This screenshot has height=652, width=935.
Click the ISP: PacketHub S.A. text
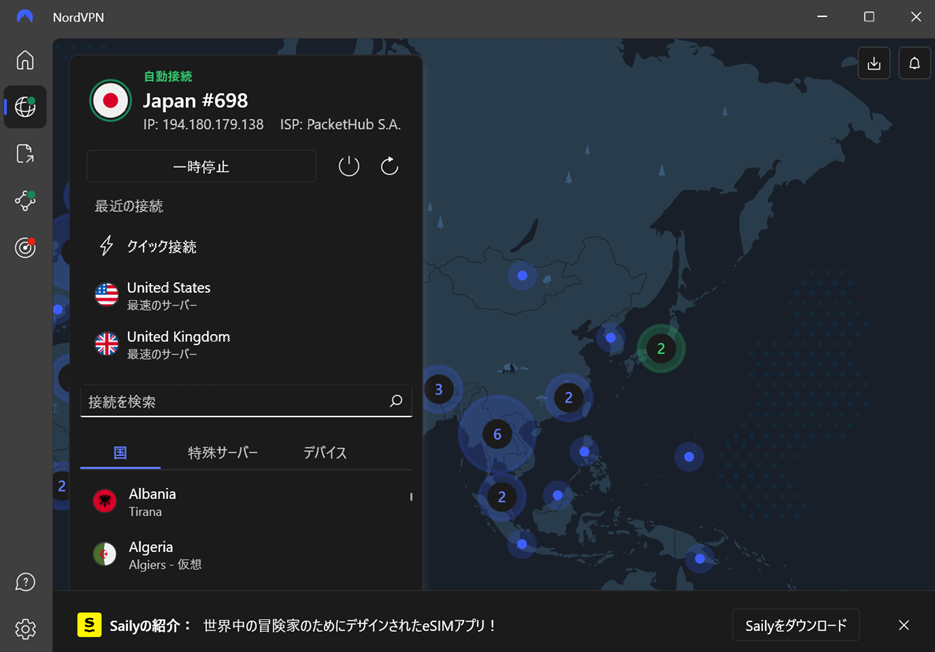point(340,124)
